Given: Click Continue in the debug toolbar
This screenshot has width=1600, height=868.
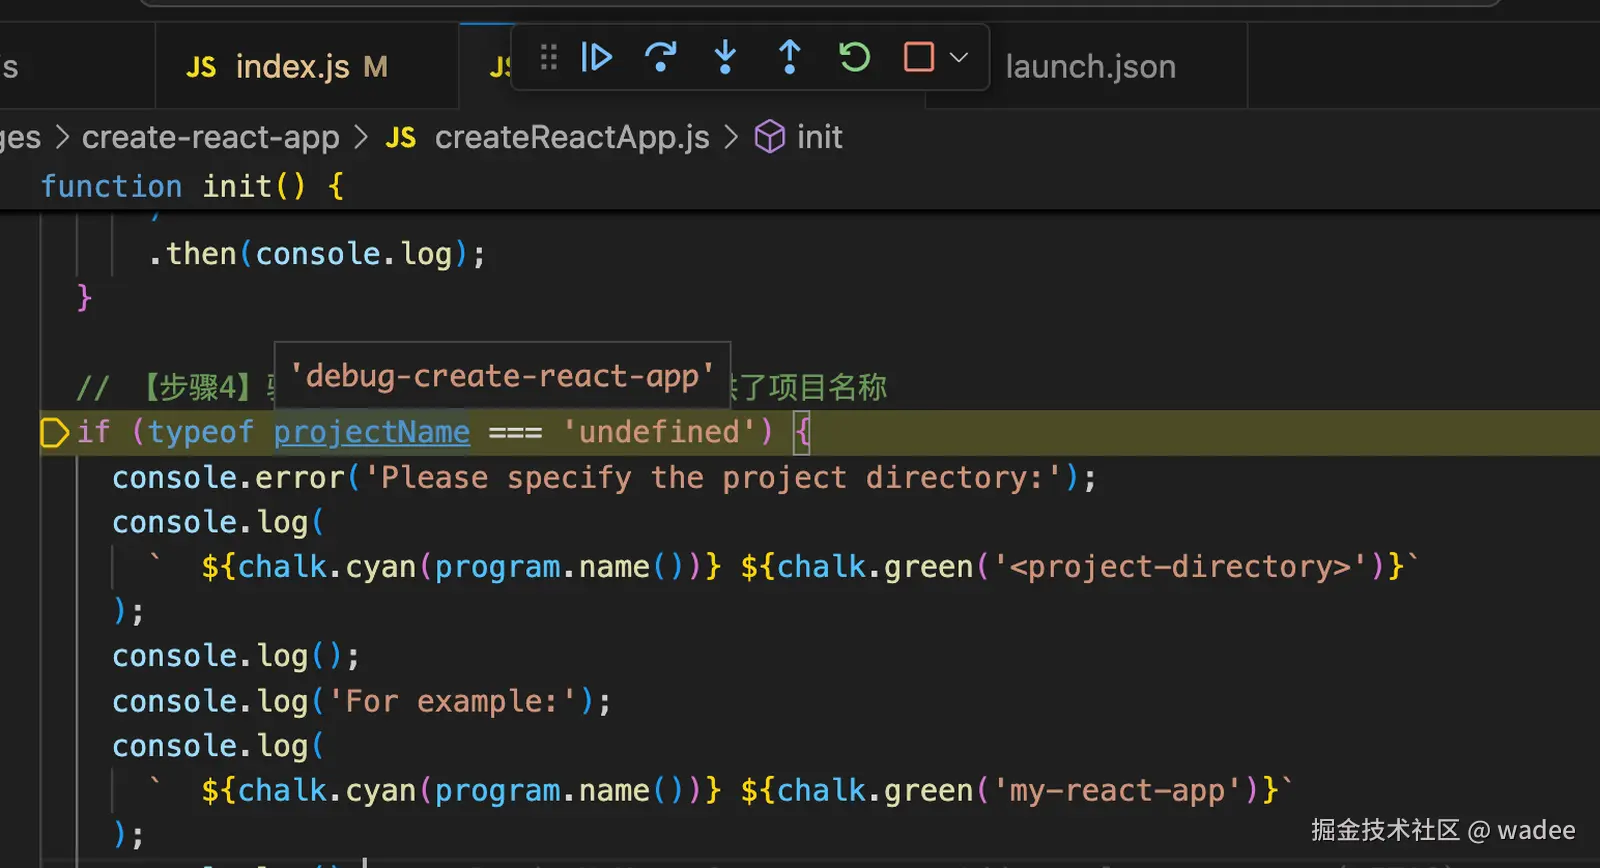Looking at the screenshot, I should 596,58.
